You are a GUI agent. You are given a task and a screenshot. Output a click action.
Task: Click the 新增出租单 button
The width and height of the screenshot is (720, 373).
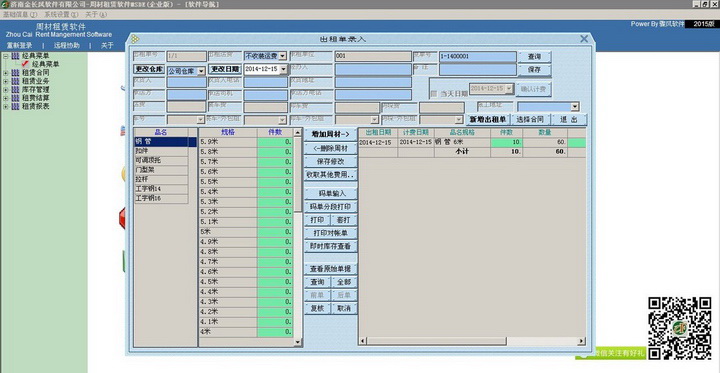tap(488, 119)
